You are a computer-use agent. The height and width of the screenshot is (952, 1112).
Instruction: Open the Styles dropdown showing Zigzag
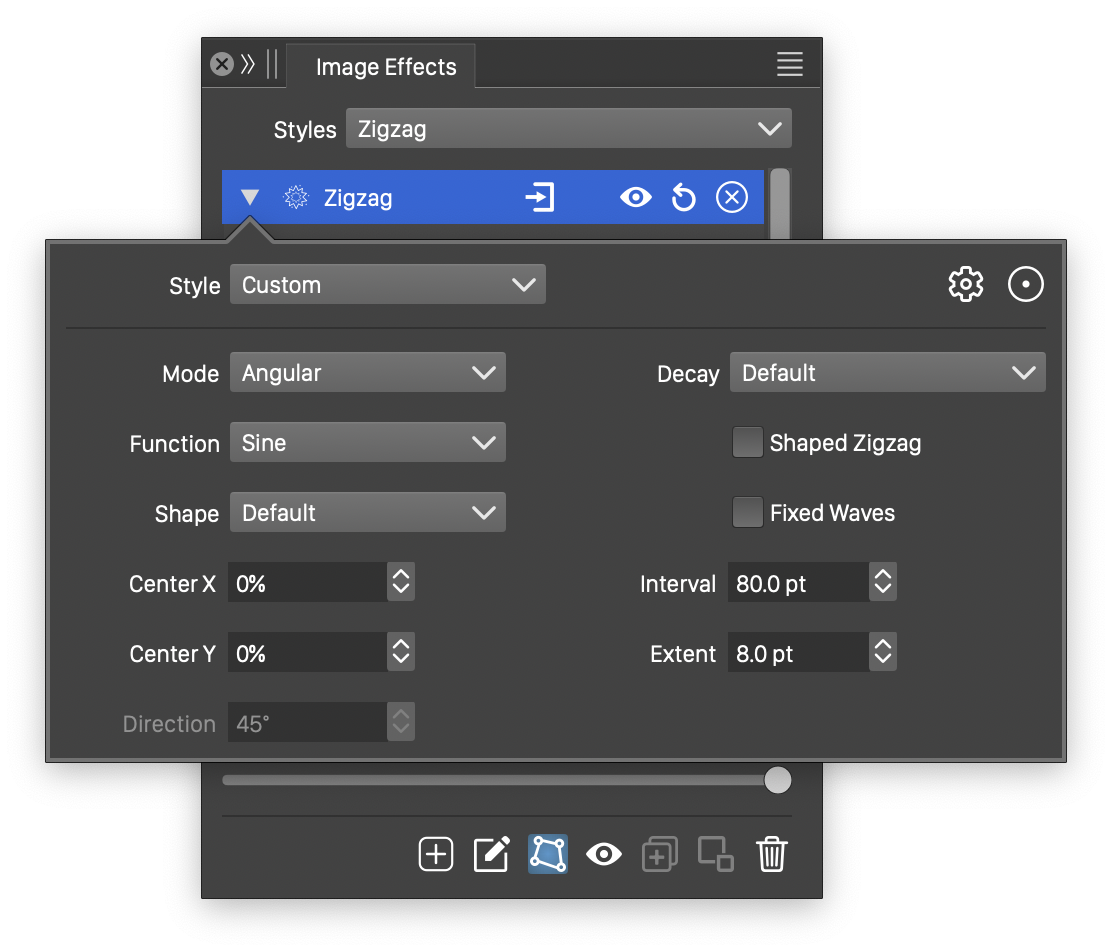(568, 129)
